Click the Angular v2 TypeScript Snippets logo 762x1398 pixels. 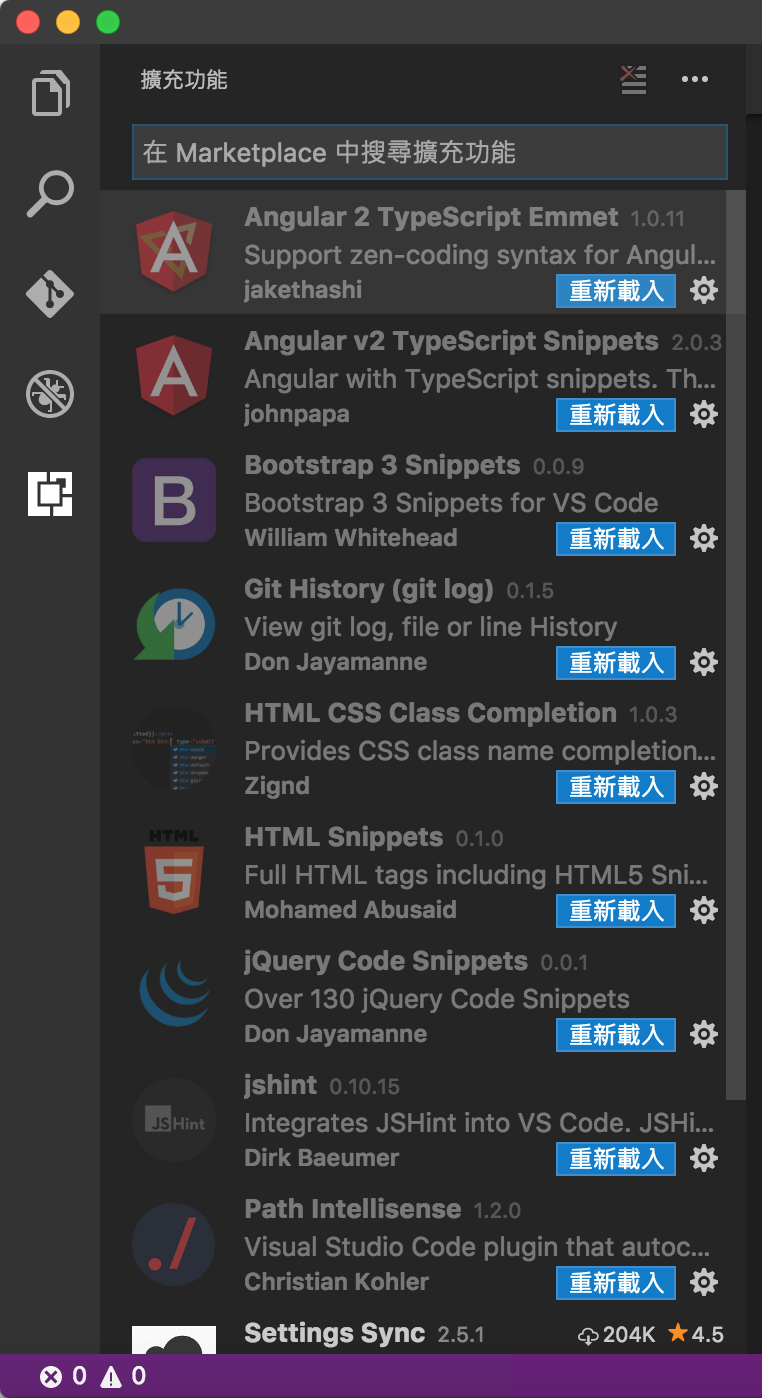point(174,376)
